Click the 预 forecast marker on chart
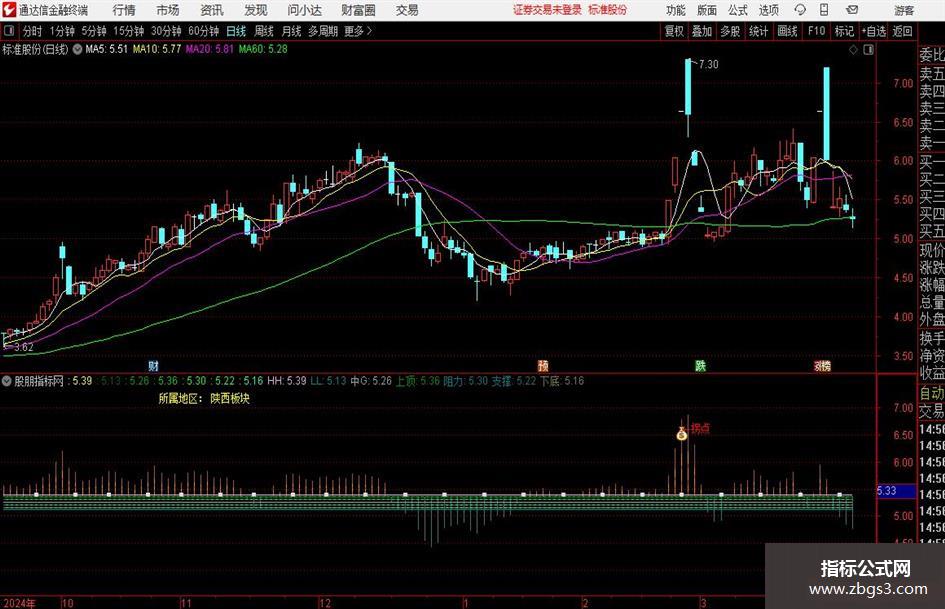Screen dimensions: 945x609 543,366
